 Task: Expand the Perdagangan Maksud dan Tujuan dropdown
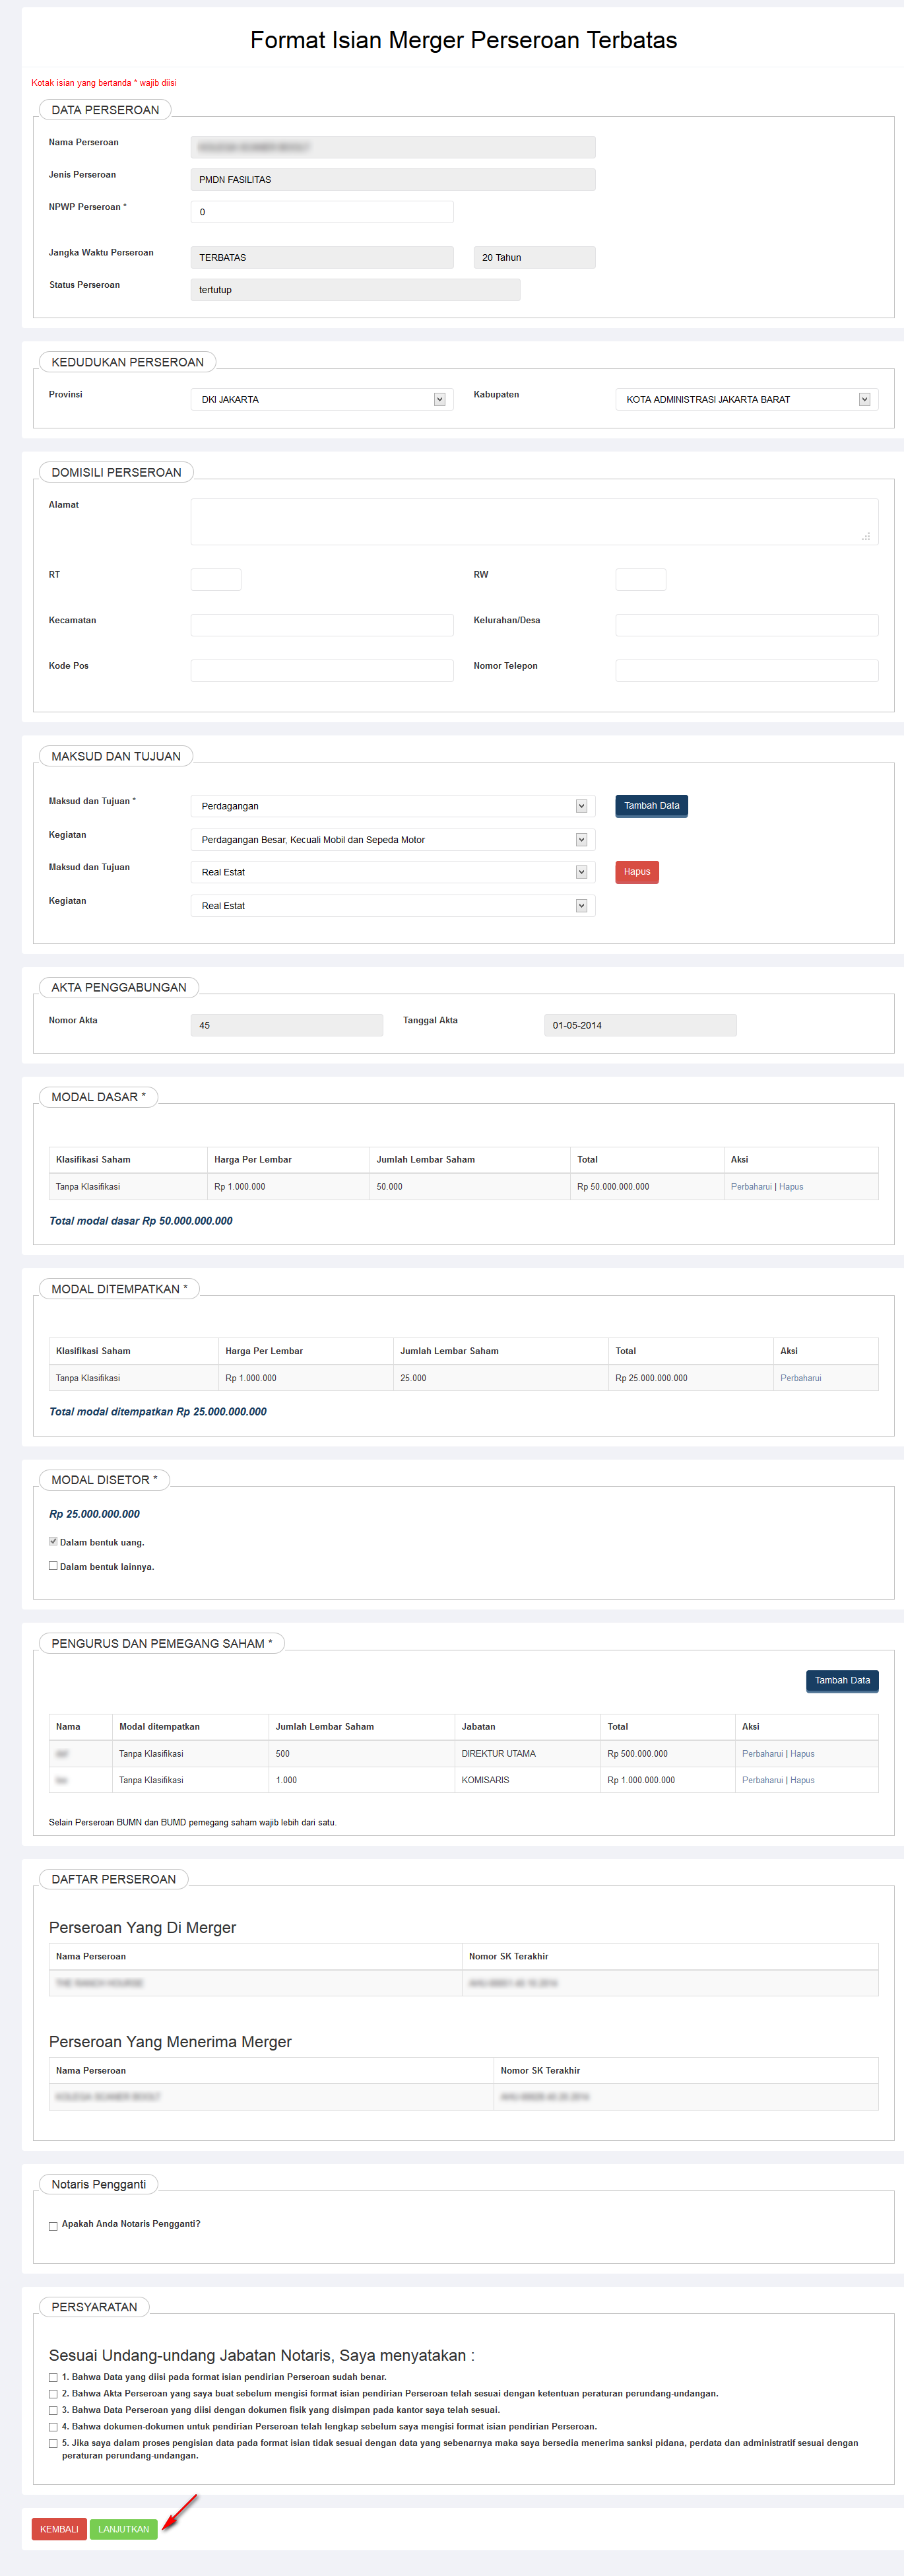coord(392,806)
